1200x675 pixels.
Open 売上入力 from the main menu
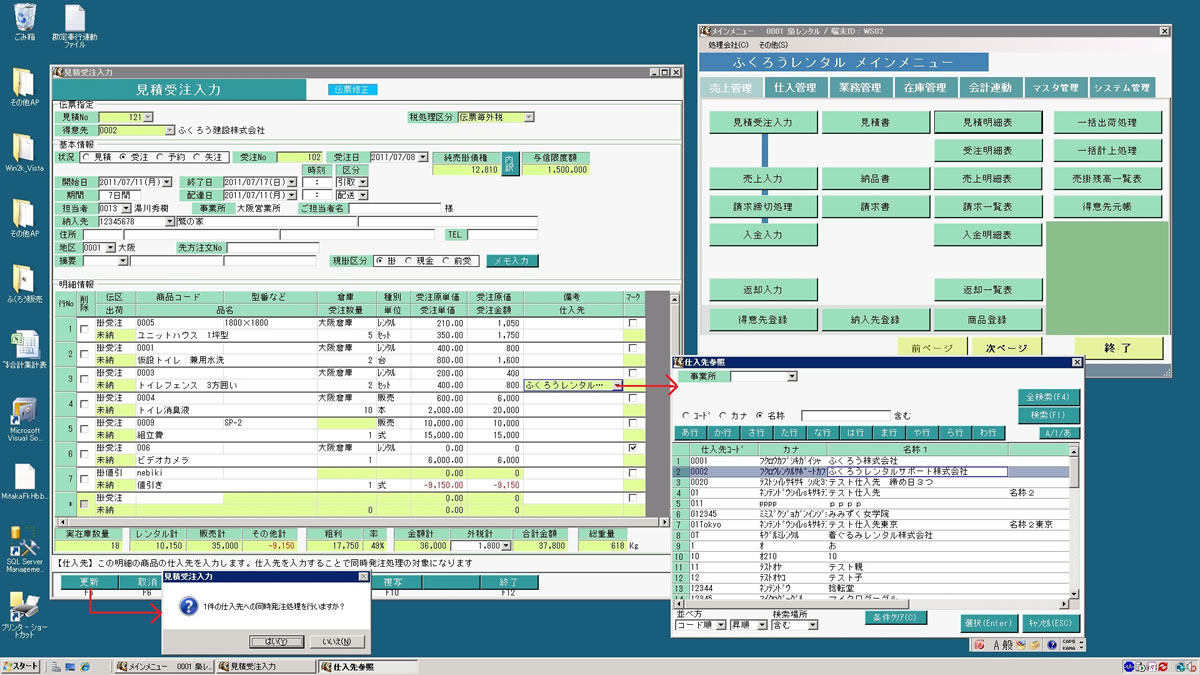[765, 178]
